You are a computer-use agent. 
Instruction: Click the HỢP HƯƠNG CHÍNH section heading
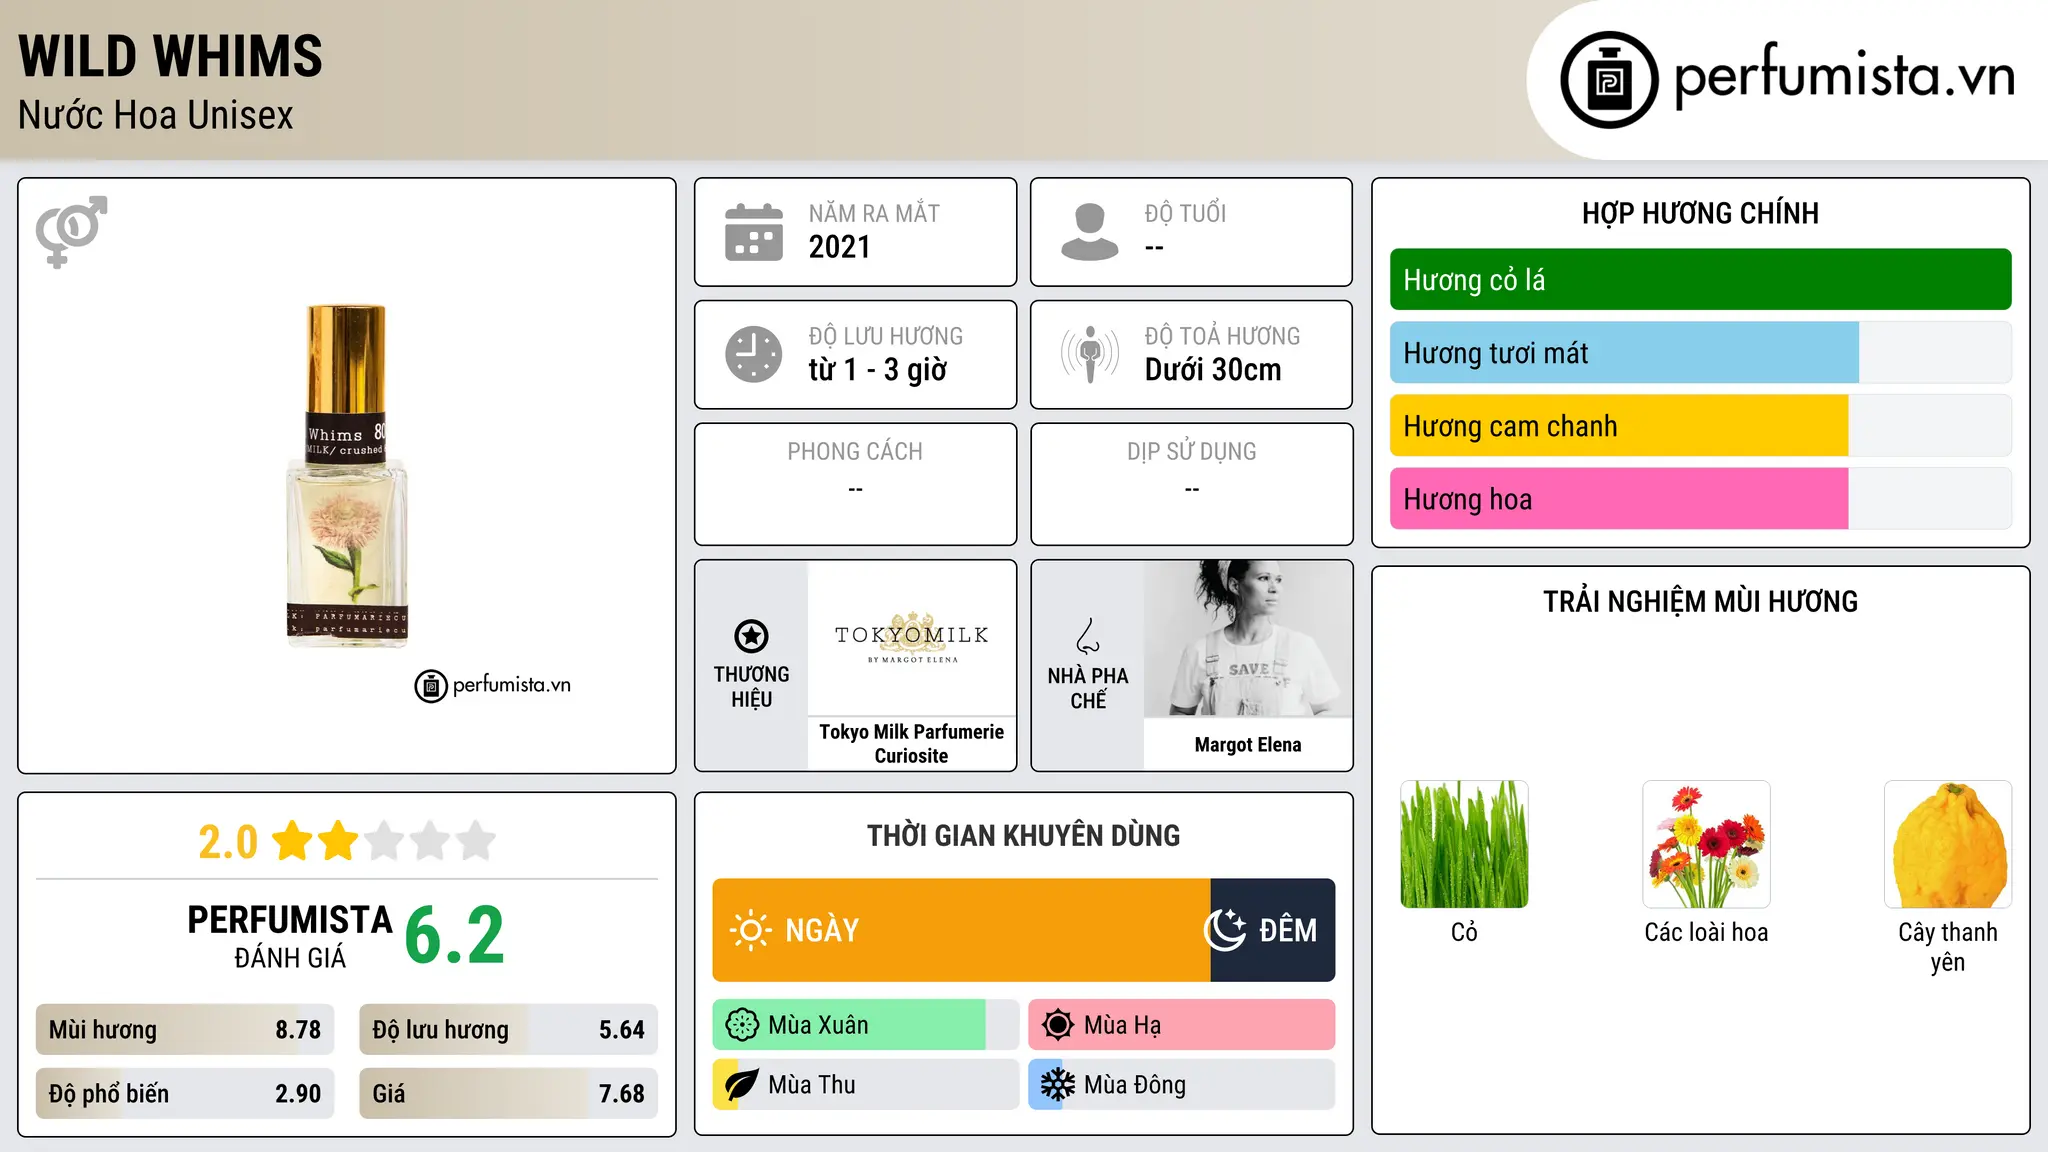coord(1701,213)
